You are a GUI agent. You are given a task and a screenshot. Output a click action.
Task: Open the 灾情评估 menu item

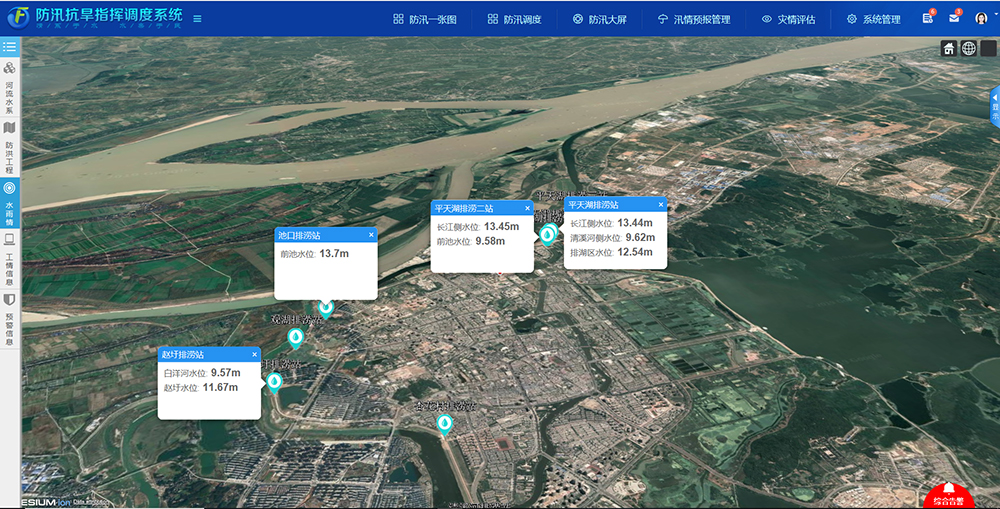click(788, 19)
